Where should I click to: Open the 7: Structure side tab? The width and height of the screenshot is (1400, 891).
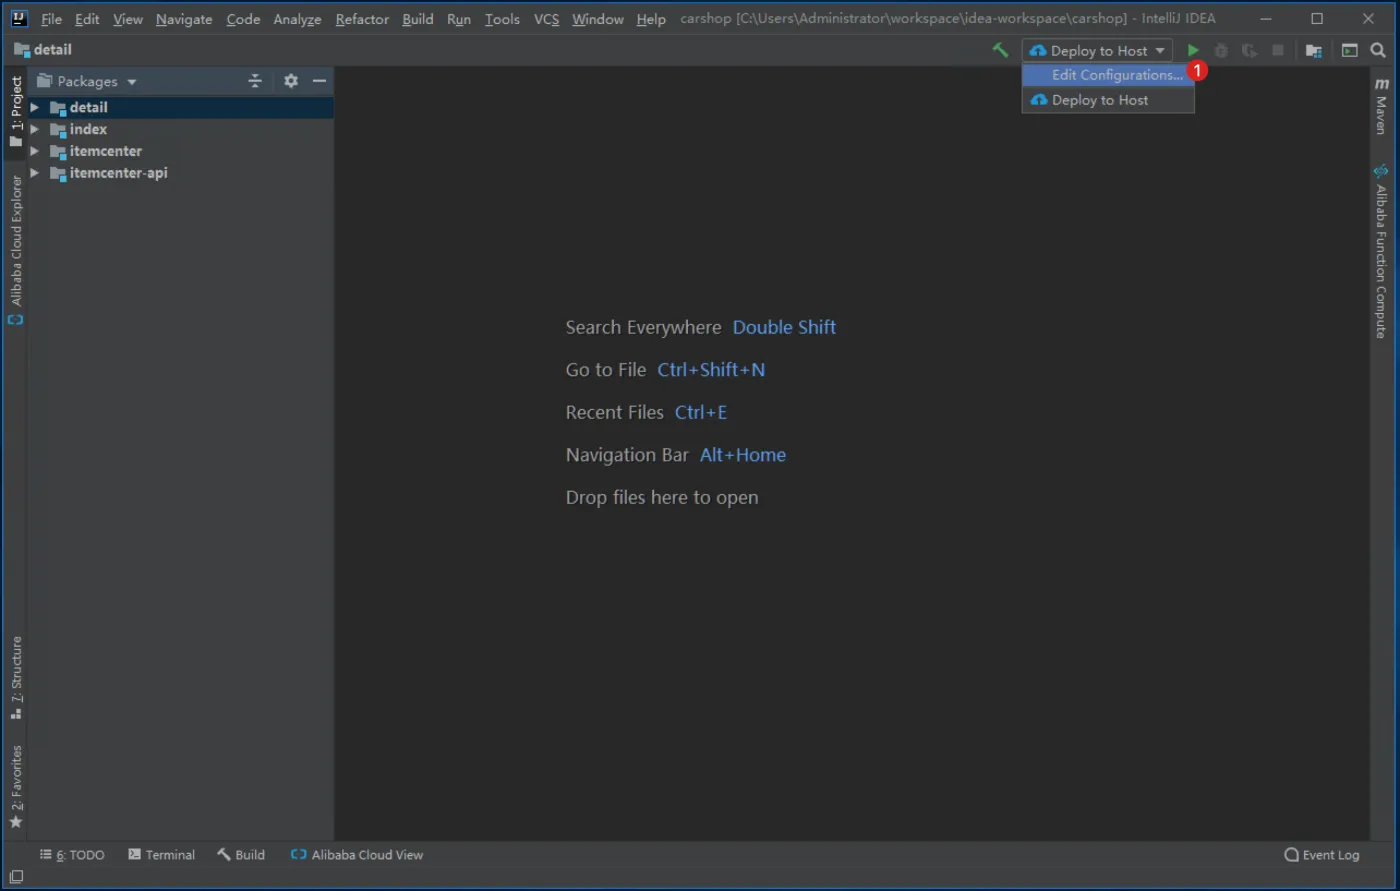coord(16,677)
